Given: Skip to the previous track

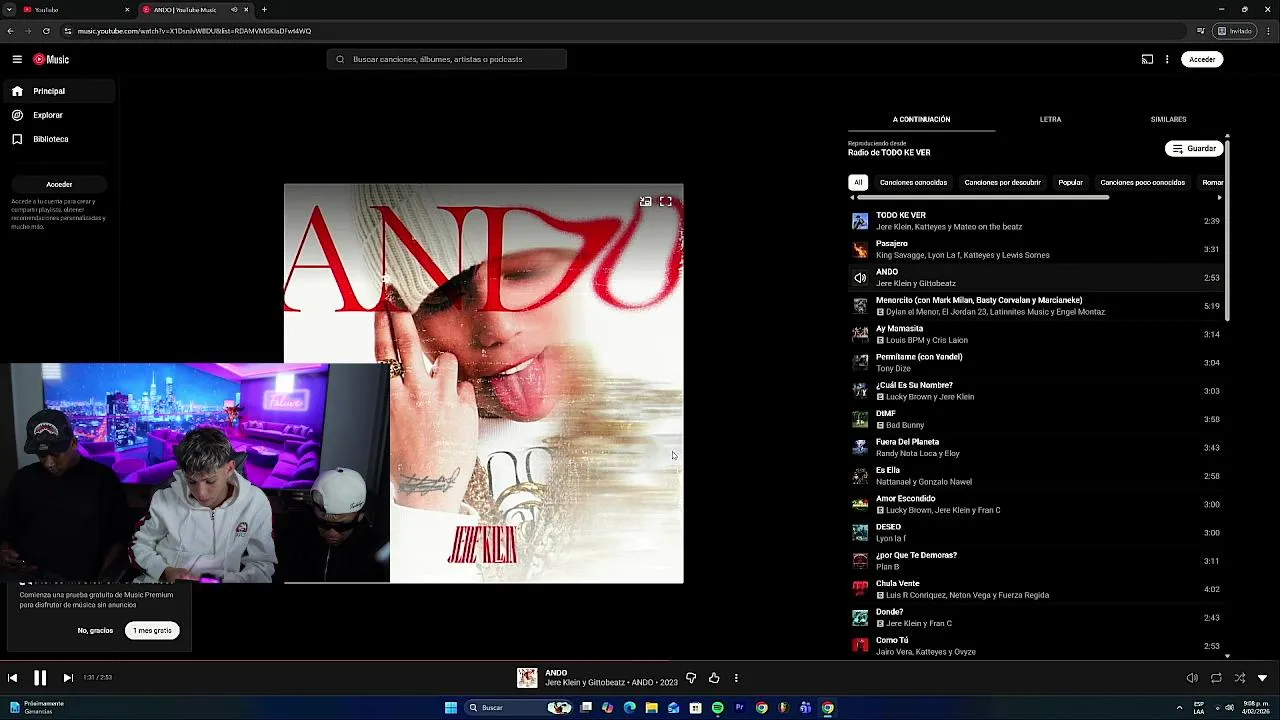Looking at the screenshot, I should point(12,678).
